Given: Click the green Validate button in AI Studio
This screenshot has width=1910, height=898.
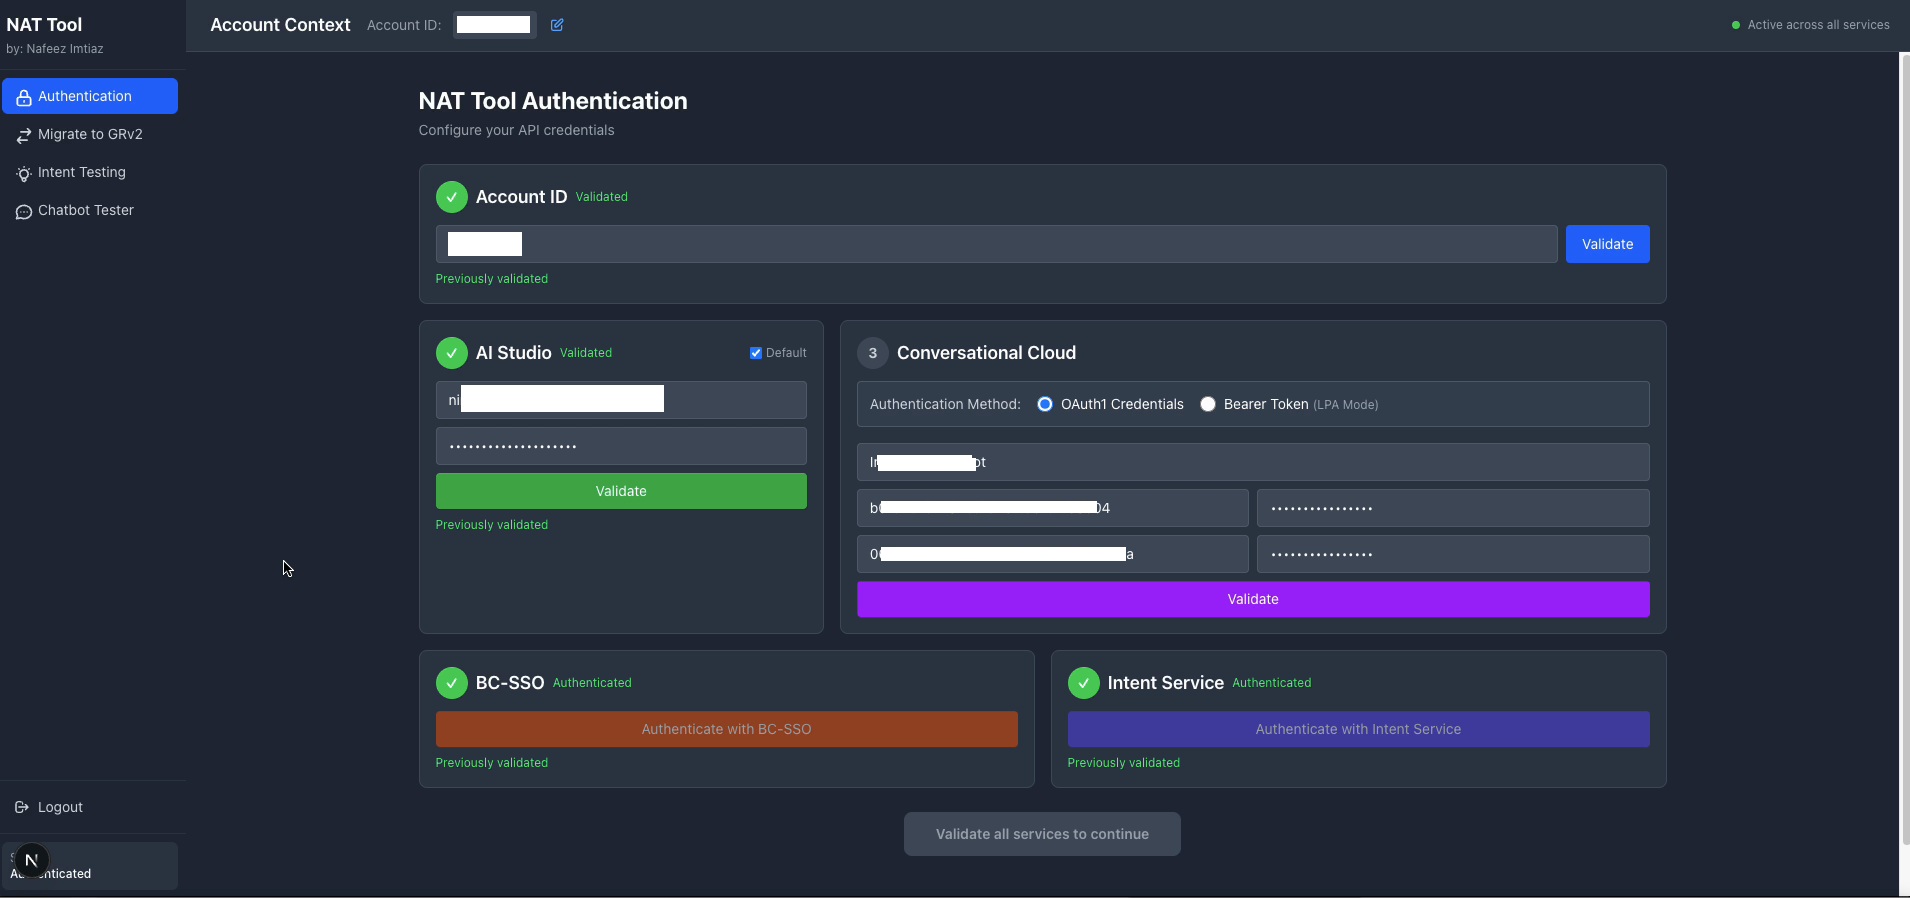Looking at the screenshot, I should point(621,491).
